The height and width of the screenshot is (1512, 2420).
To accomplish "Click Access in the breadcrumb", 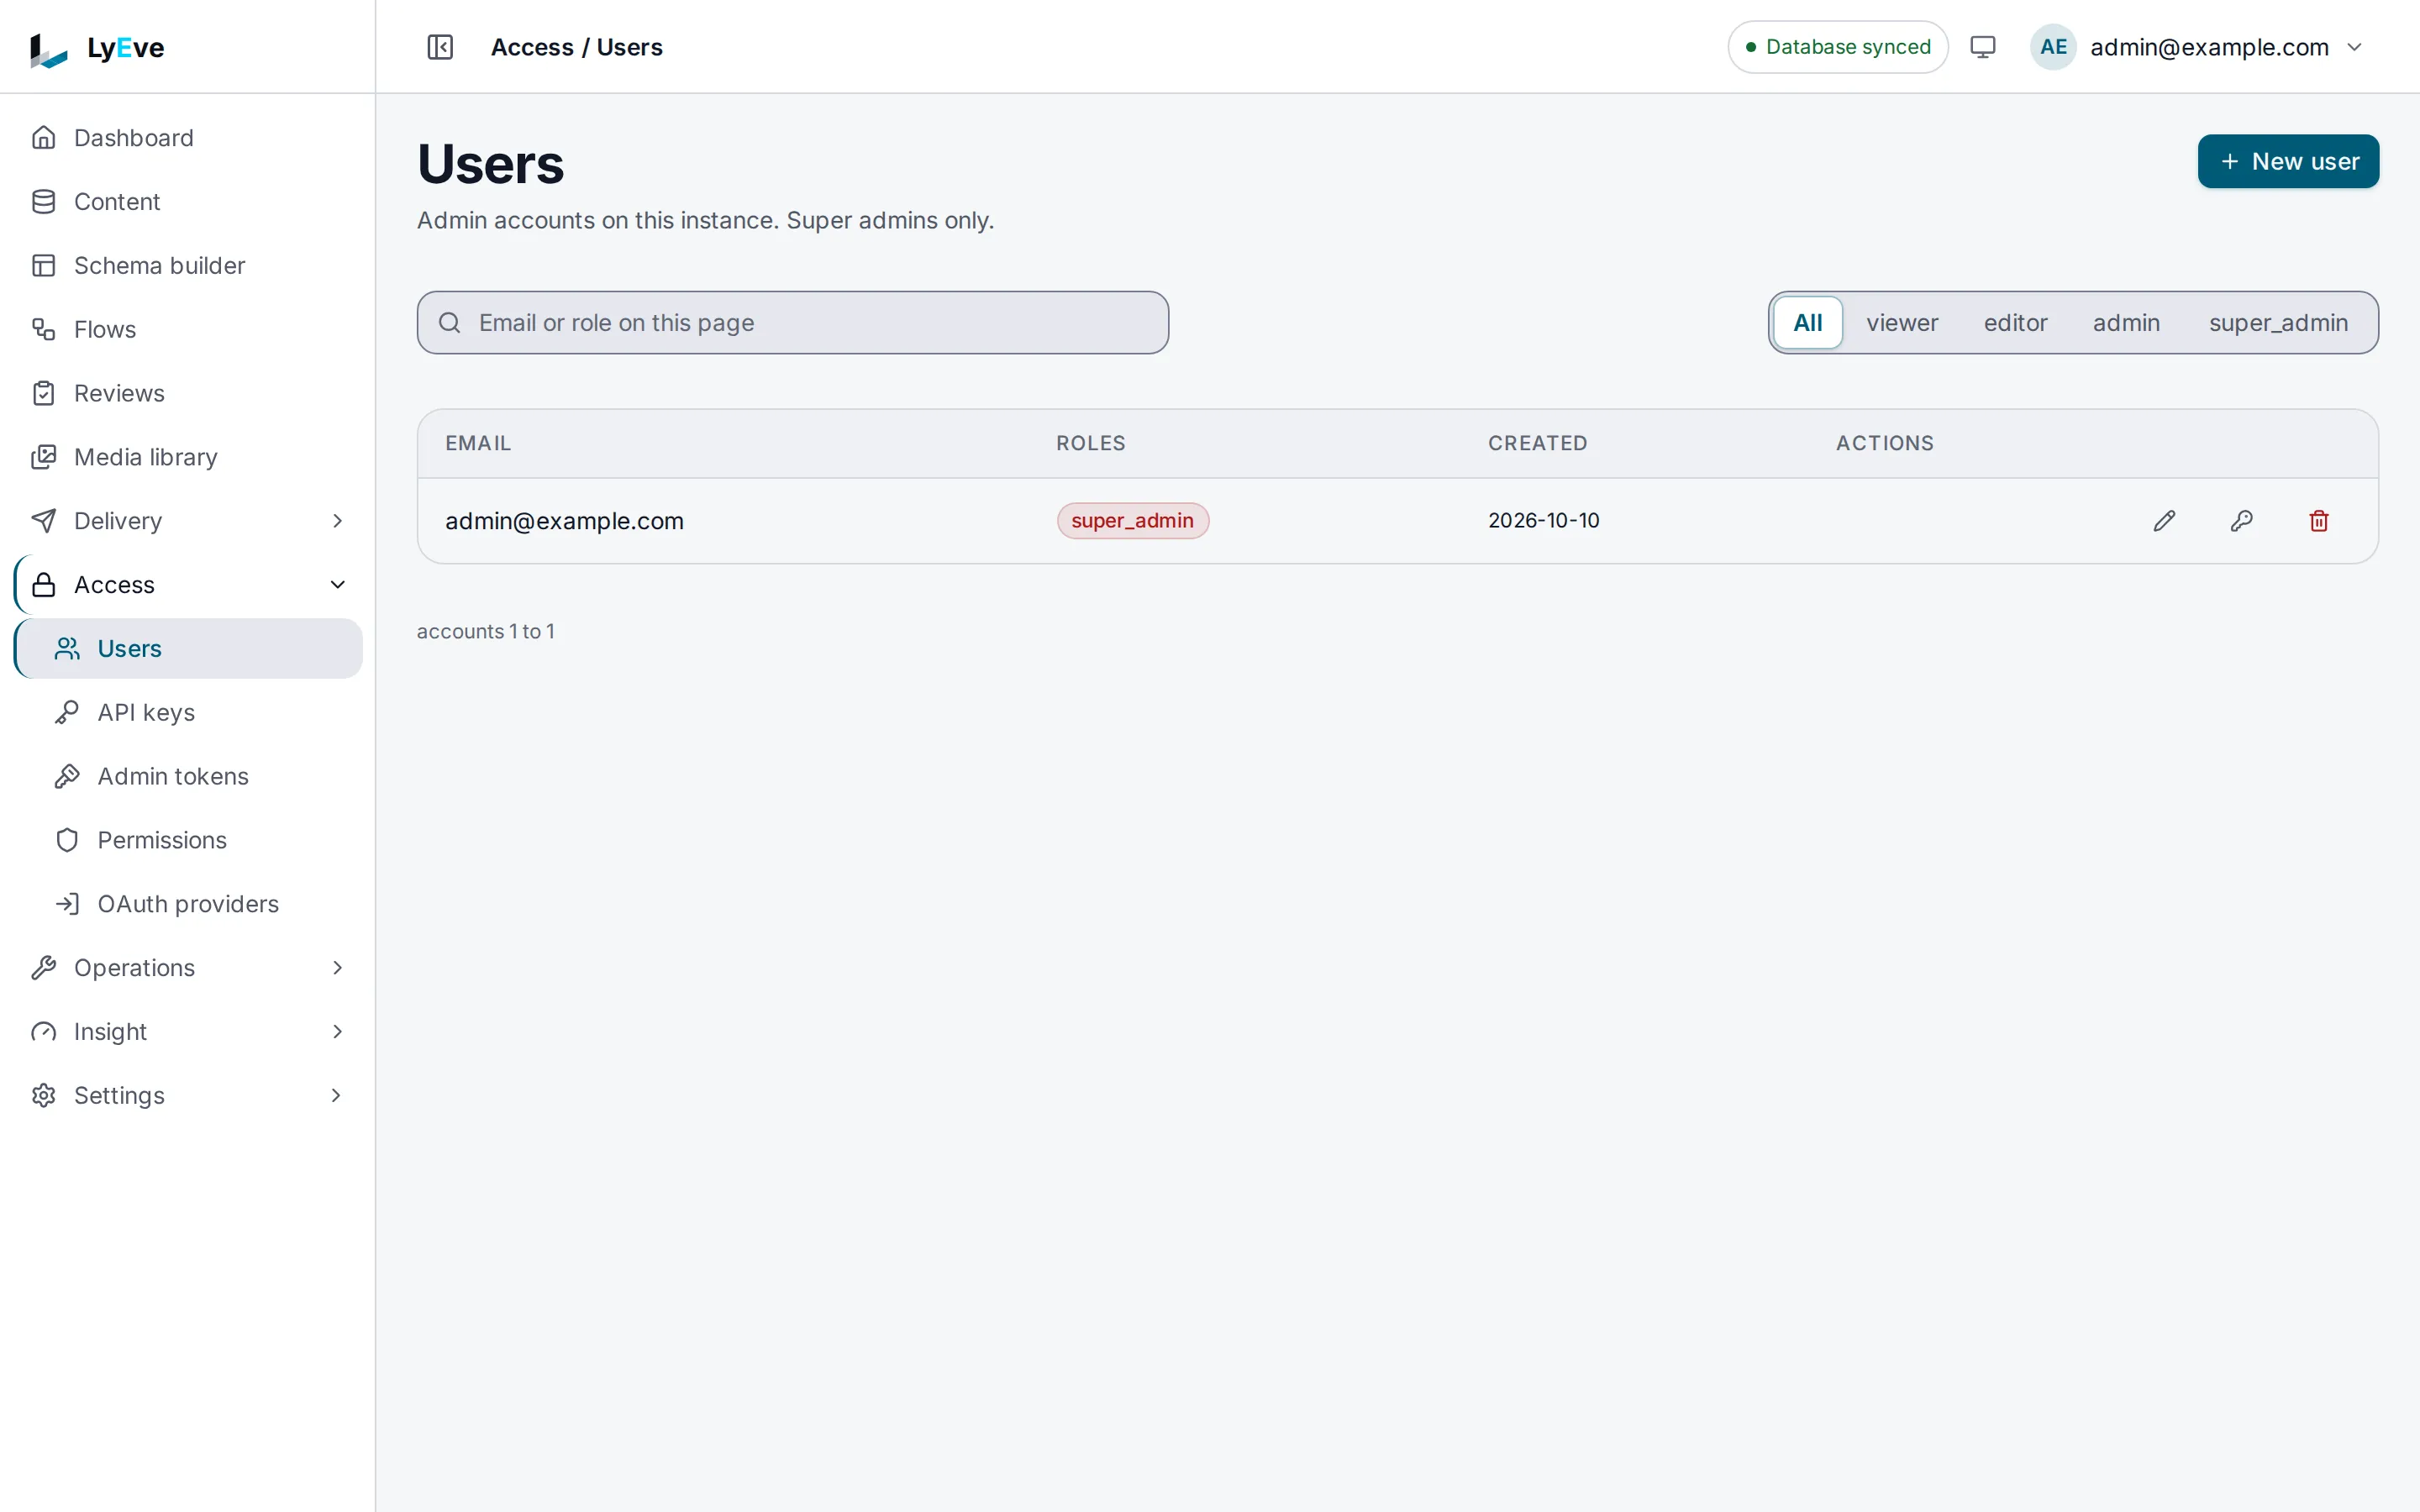I will pos(532,47).
